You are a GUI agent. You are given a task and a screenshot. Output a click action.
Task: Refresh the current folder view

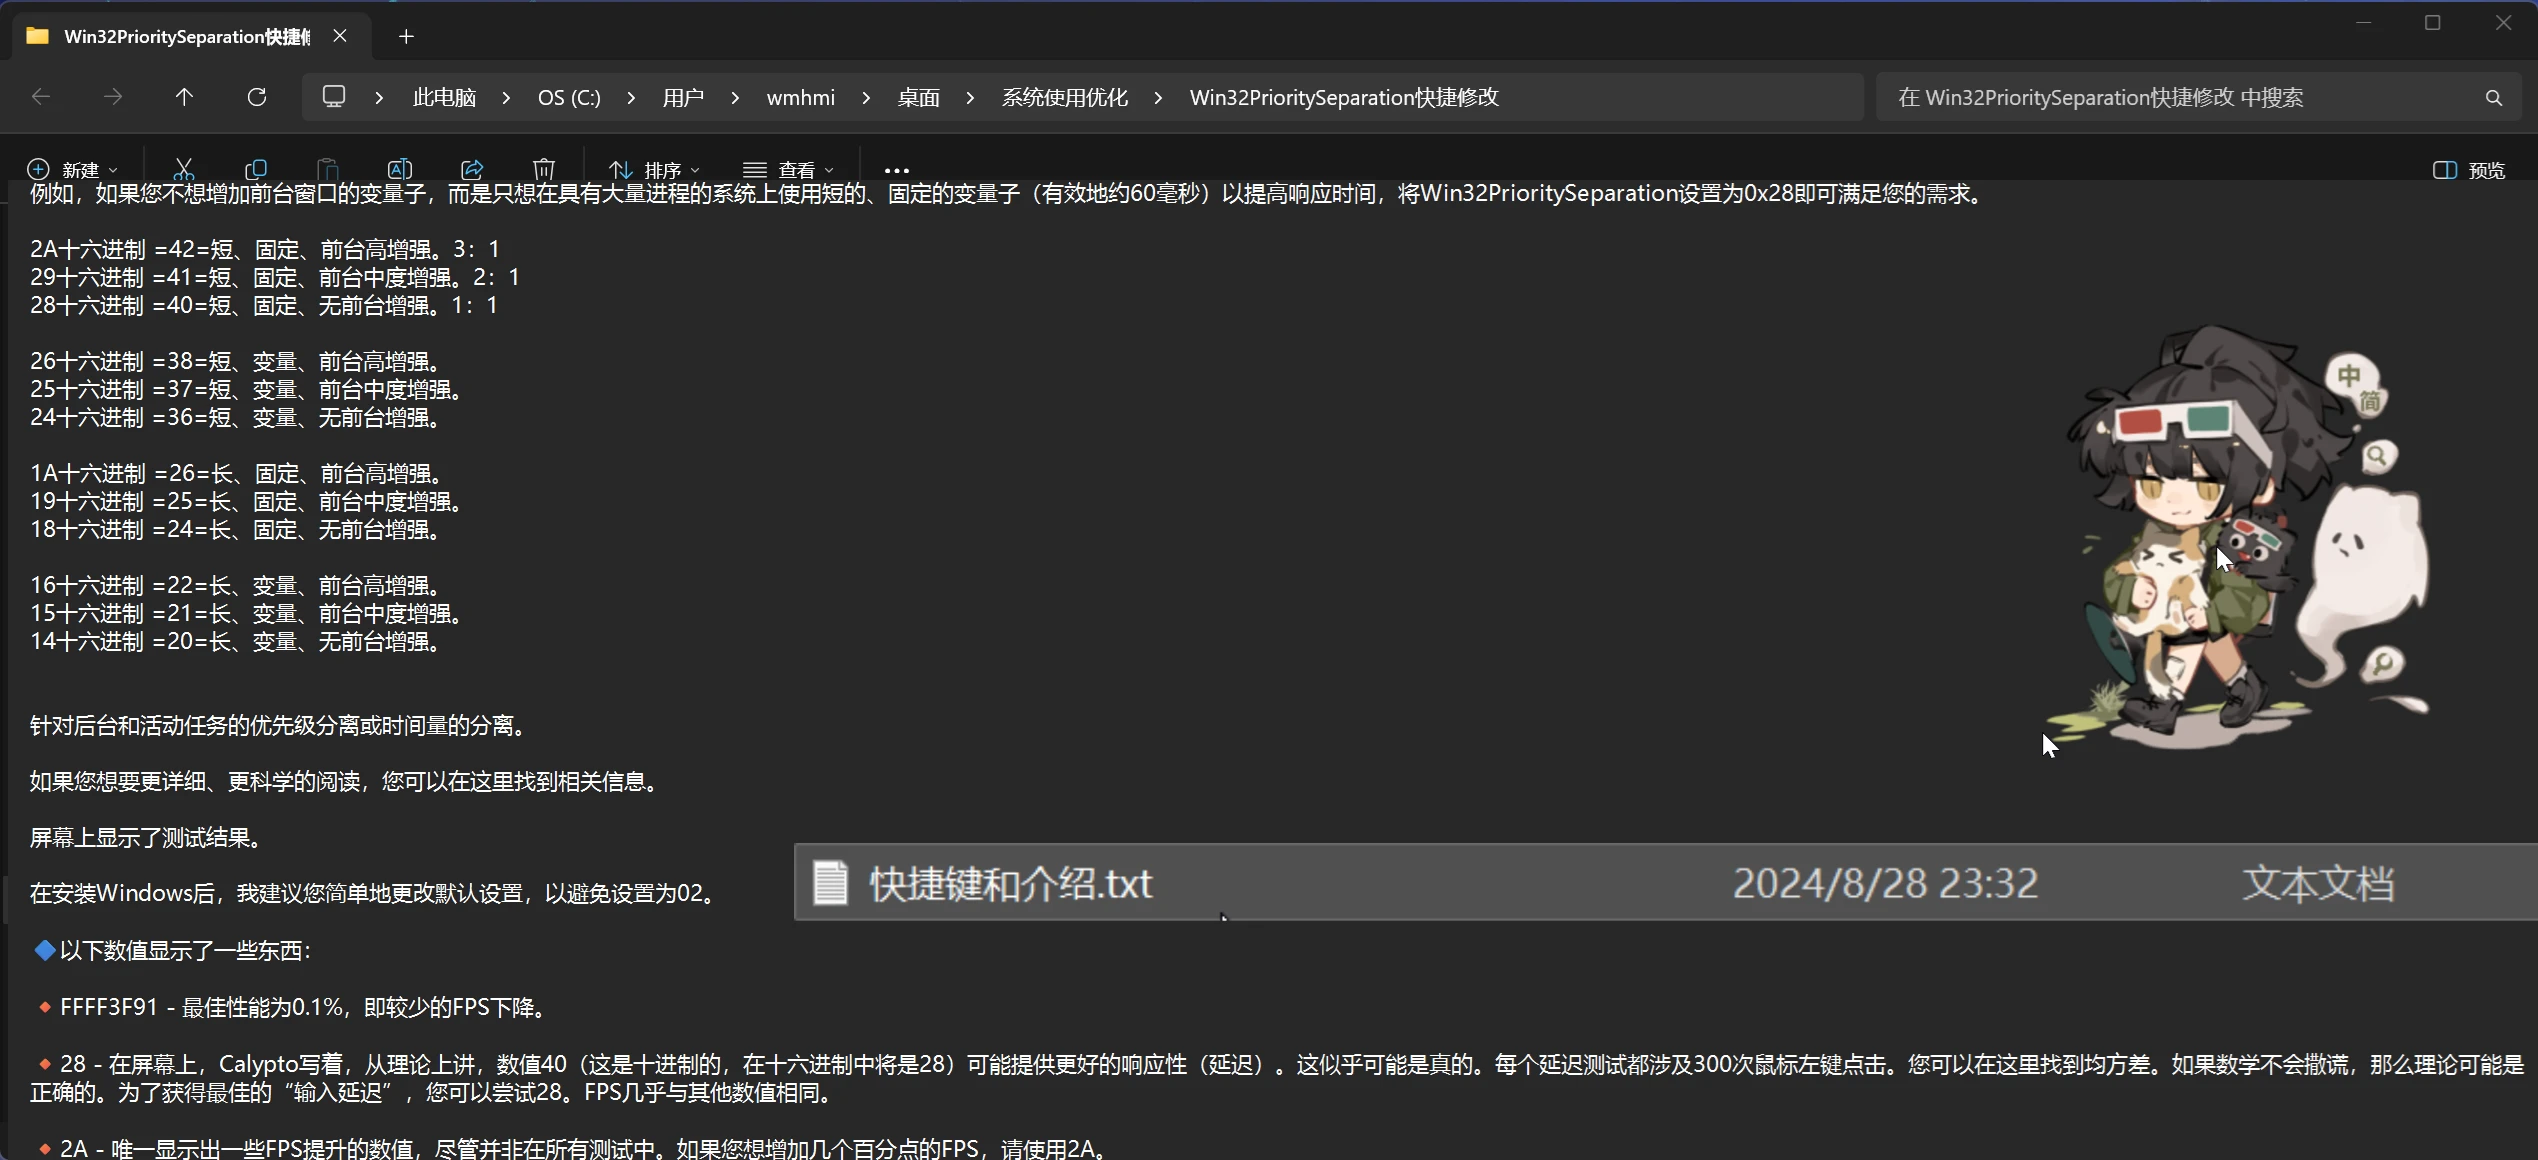[x=257, y=96]
